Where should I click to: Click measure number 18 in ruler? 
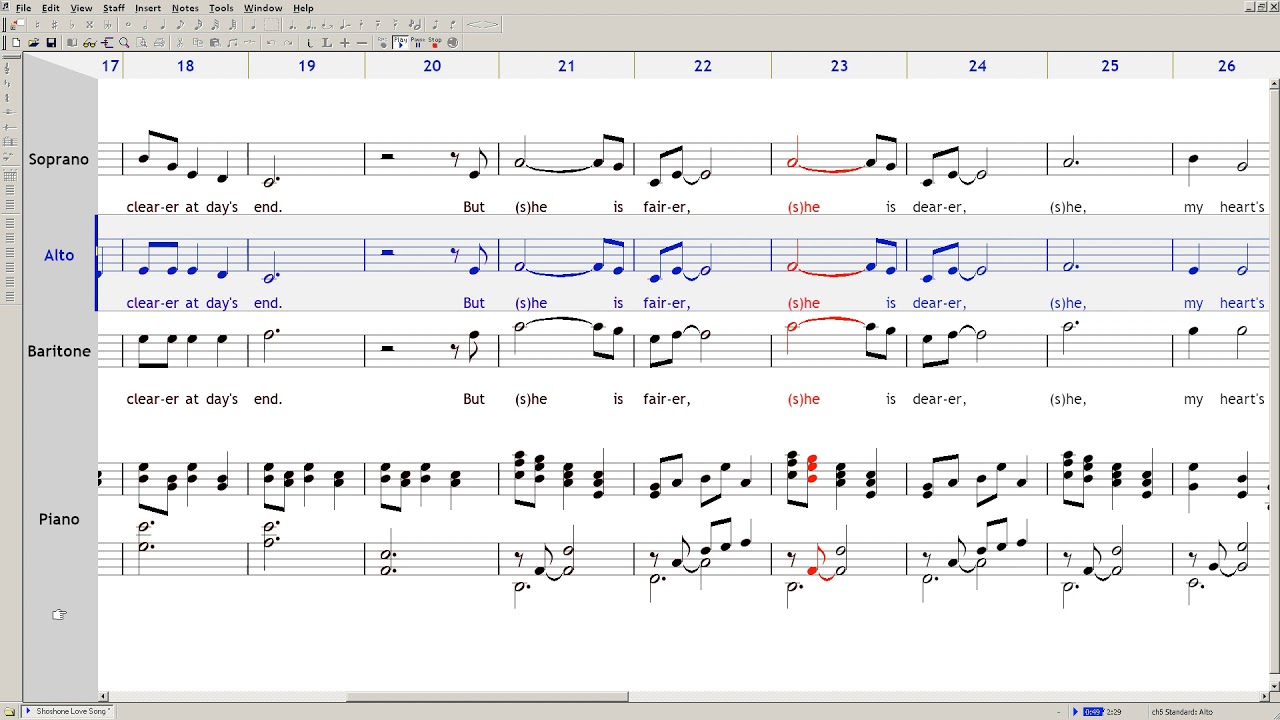(185, 66)
